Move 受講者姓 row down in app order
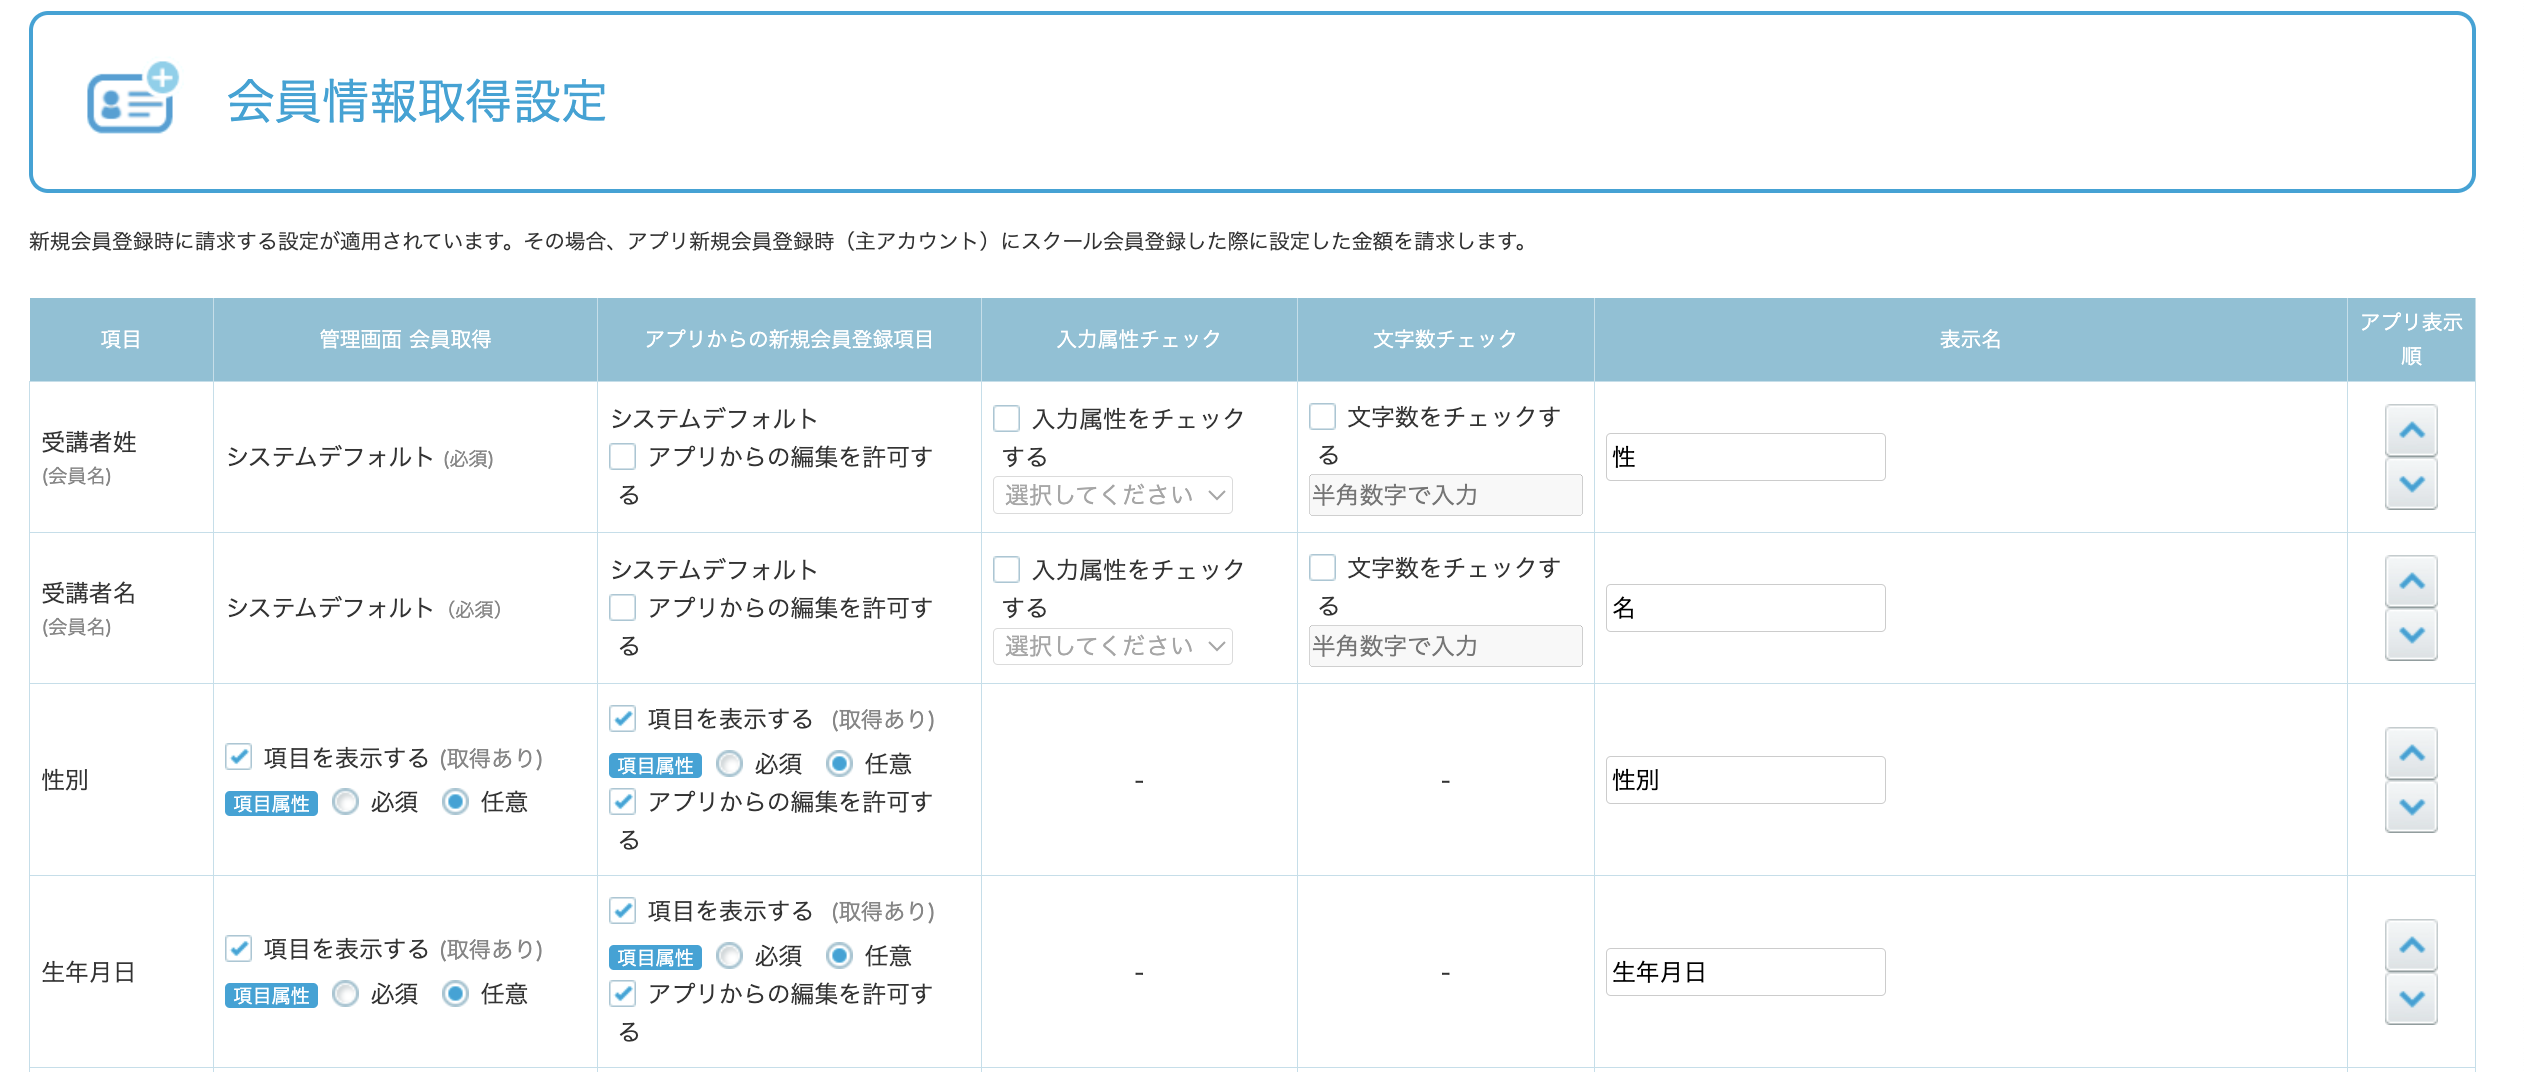Viewport: 2524px width, 1072px height. click(x=2411, y=484)
